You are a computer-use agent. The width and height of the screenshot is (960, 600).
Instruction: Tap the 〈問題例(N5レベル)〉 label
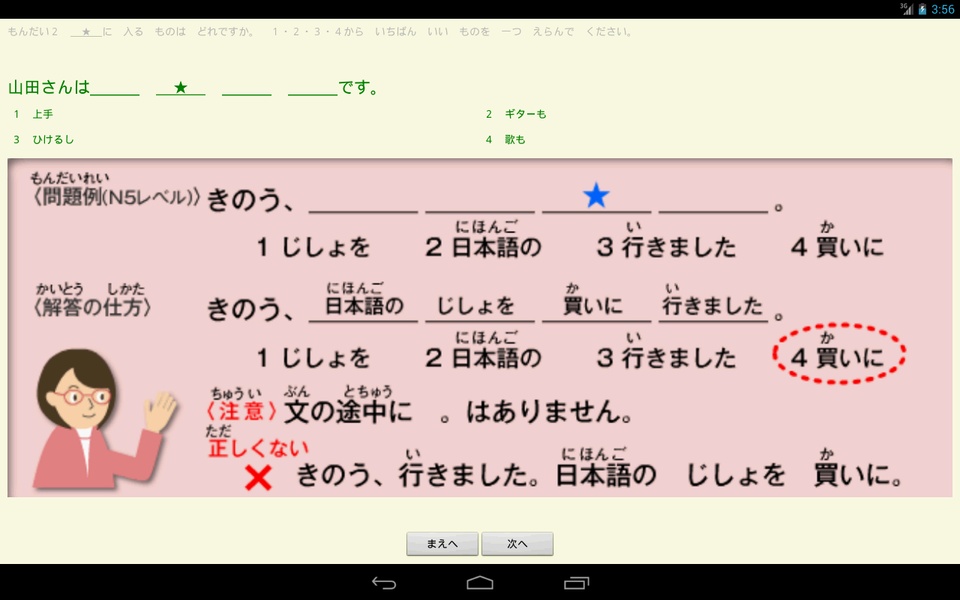point(116,197)
